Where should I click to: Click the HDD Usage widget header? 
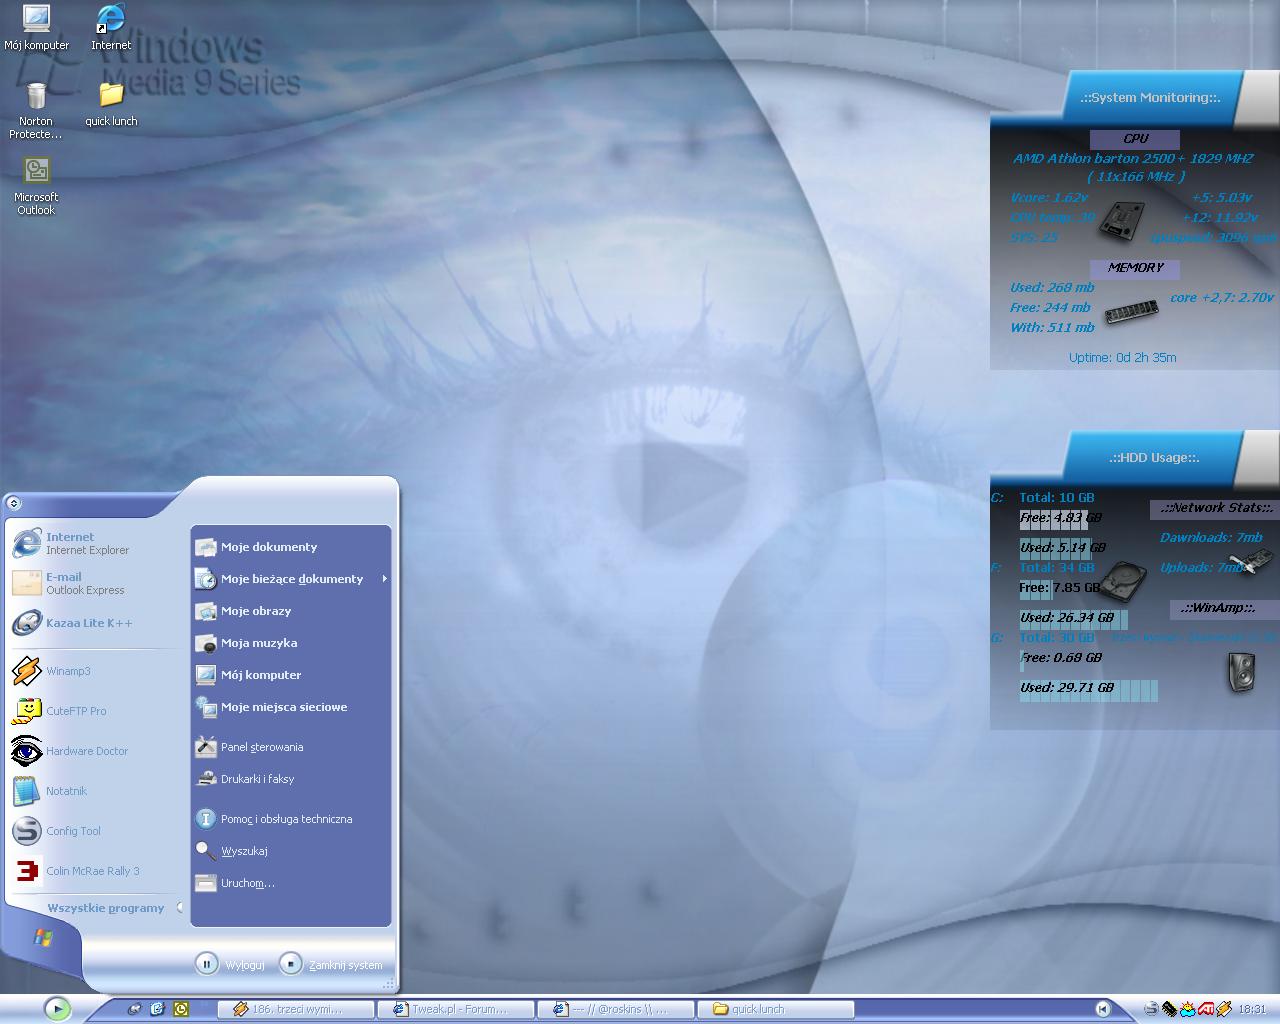pyautogui.click(x=1153, y=457)
